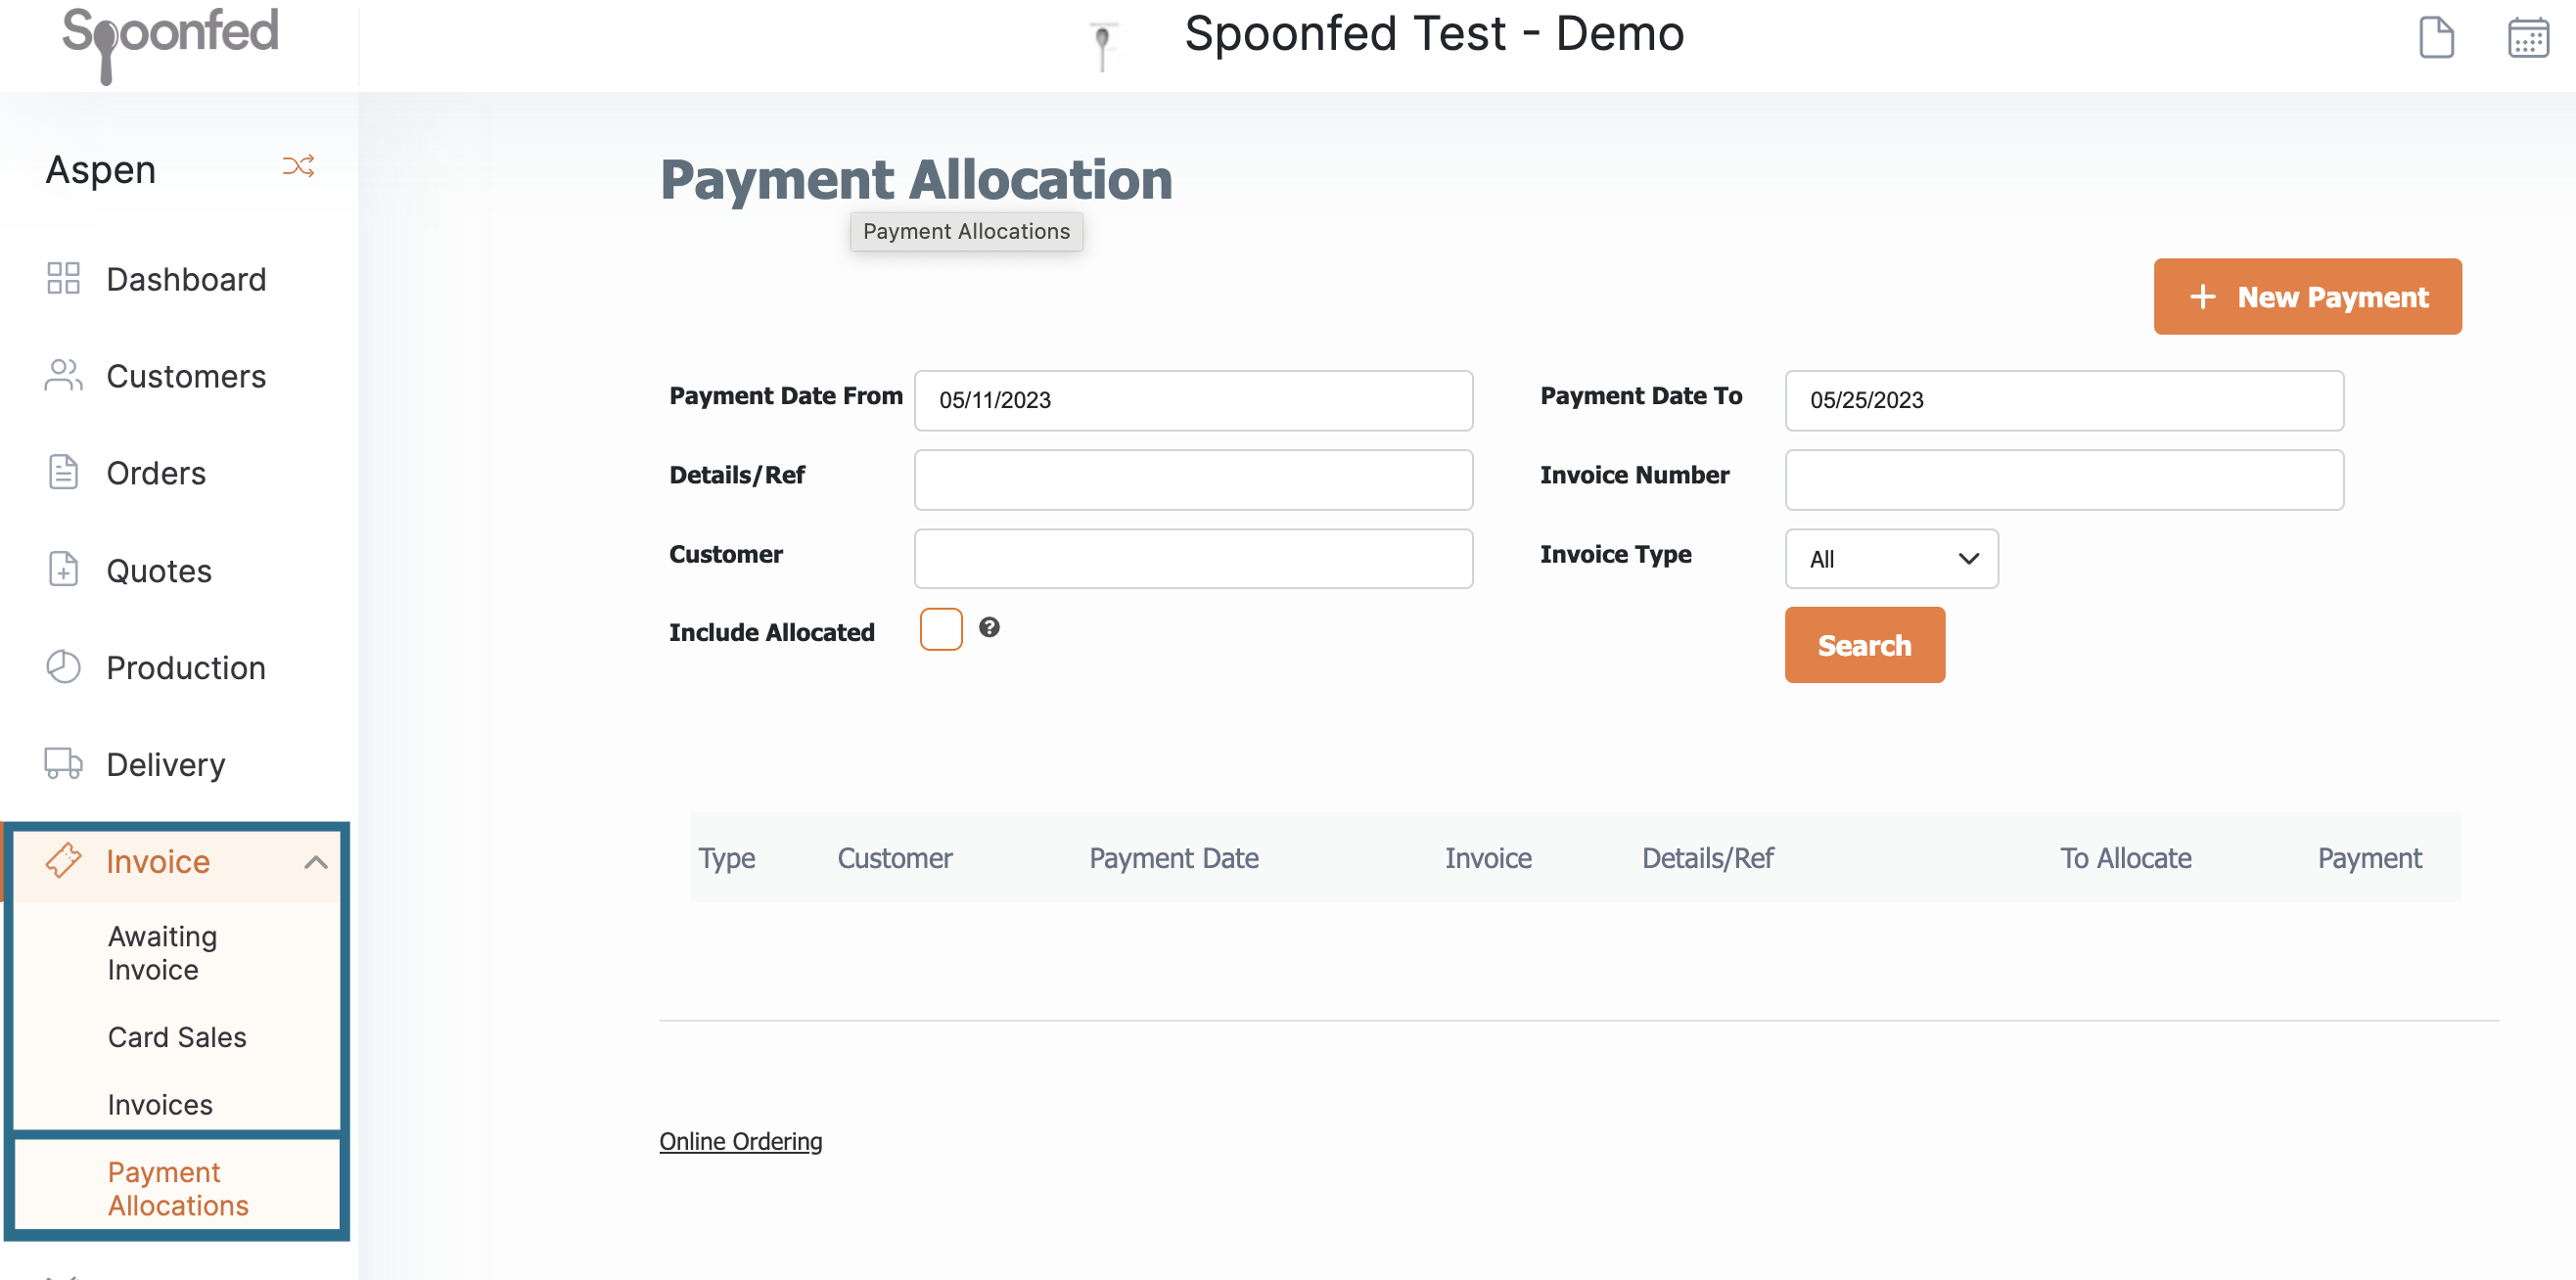The height and width of the screenshot is (1280, 2576).
Task: Click the Quotes document-plus icon
Action: pos(63,569)
